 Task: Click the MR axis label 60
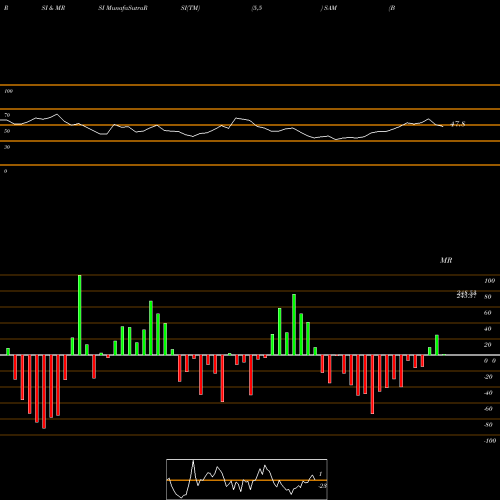(x=488, y=313)
